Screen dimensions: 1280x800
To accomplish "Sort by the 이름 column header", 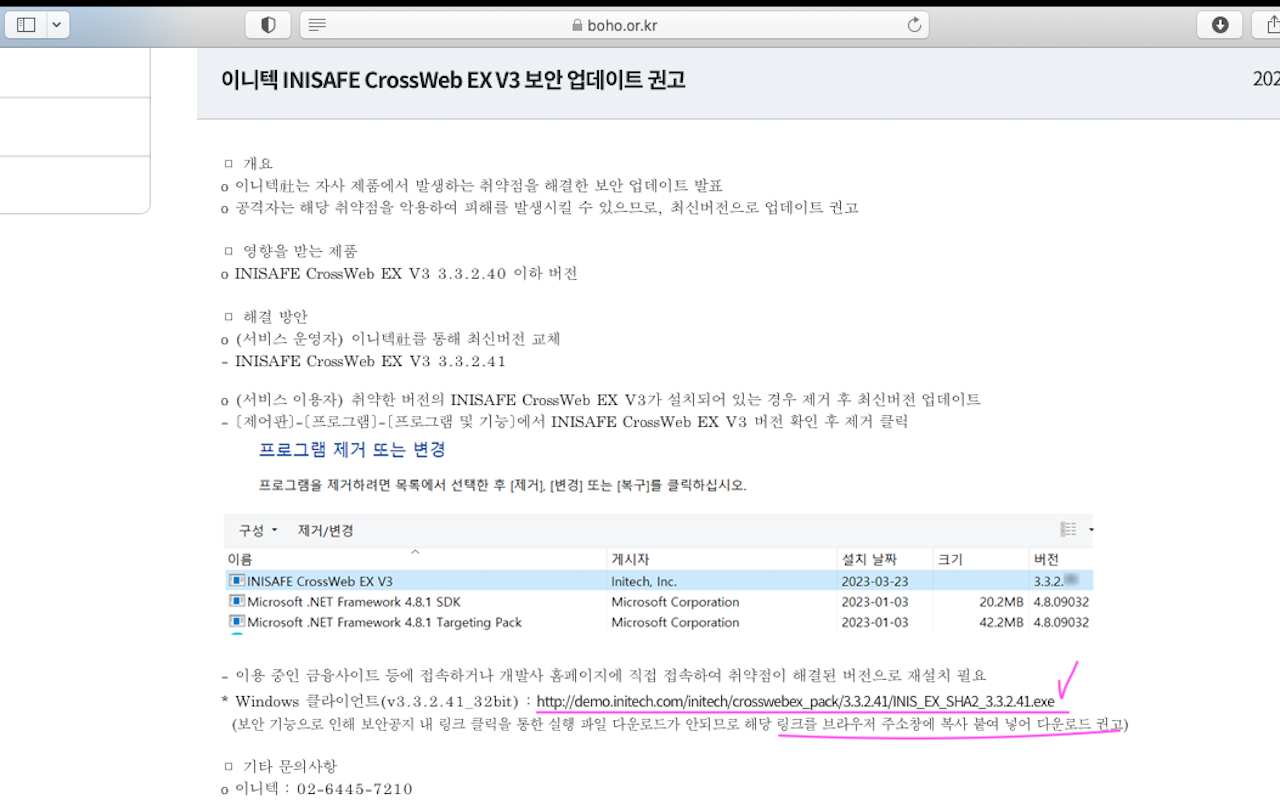I will coord(240,559).
